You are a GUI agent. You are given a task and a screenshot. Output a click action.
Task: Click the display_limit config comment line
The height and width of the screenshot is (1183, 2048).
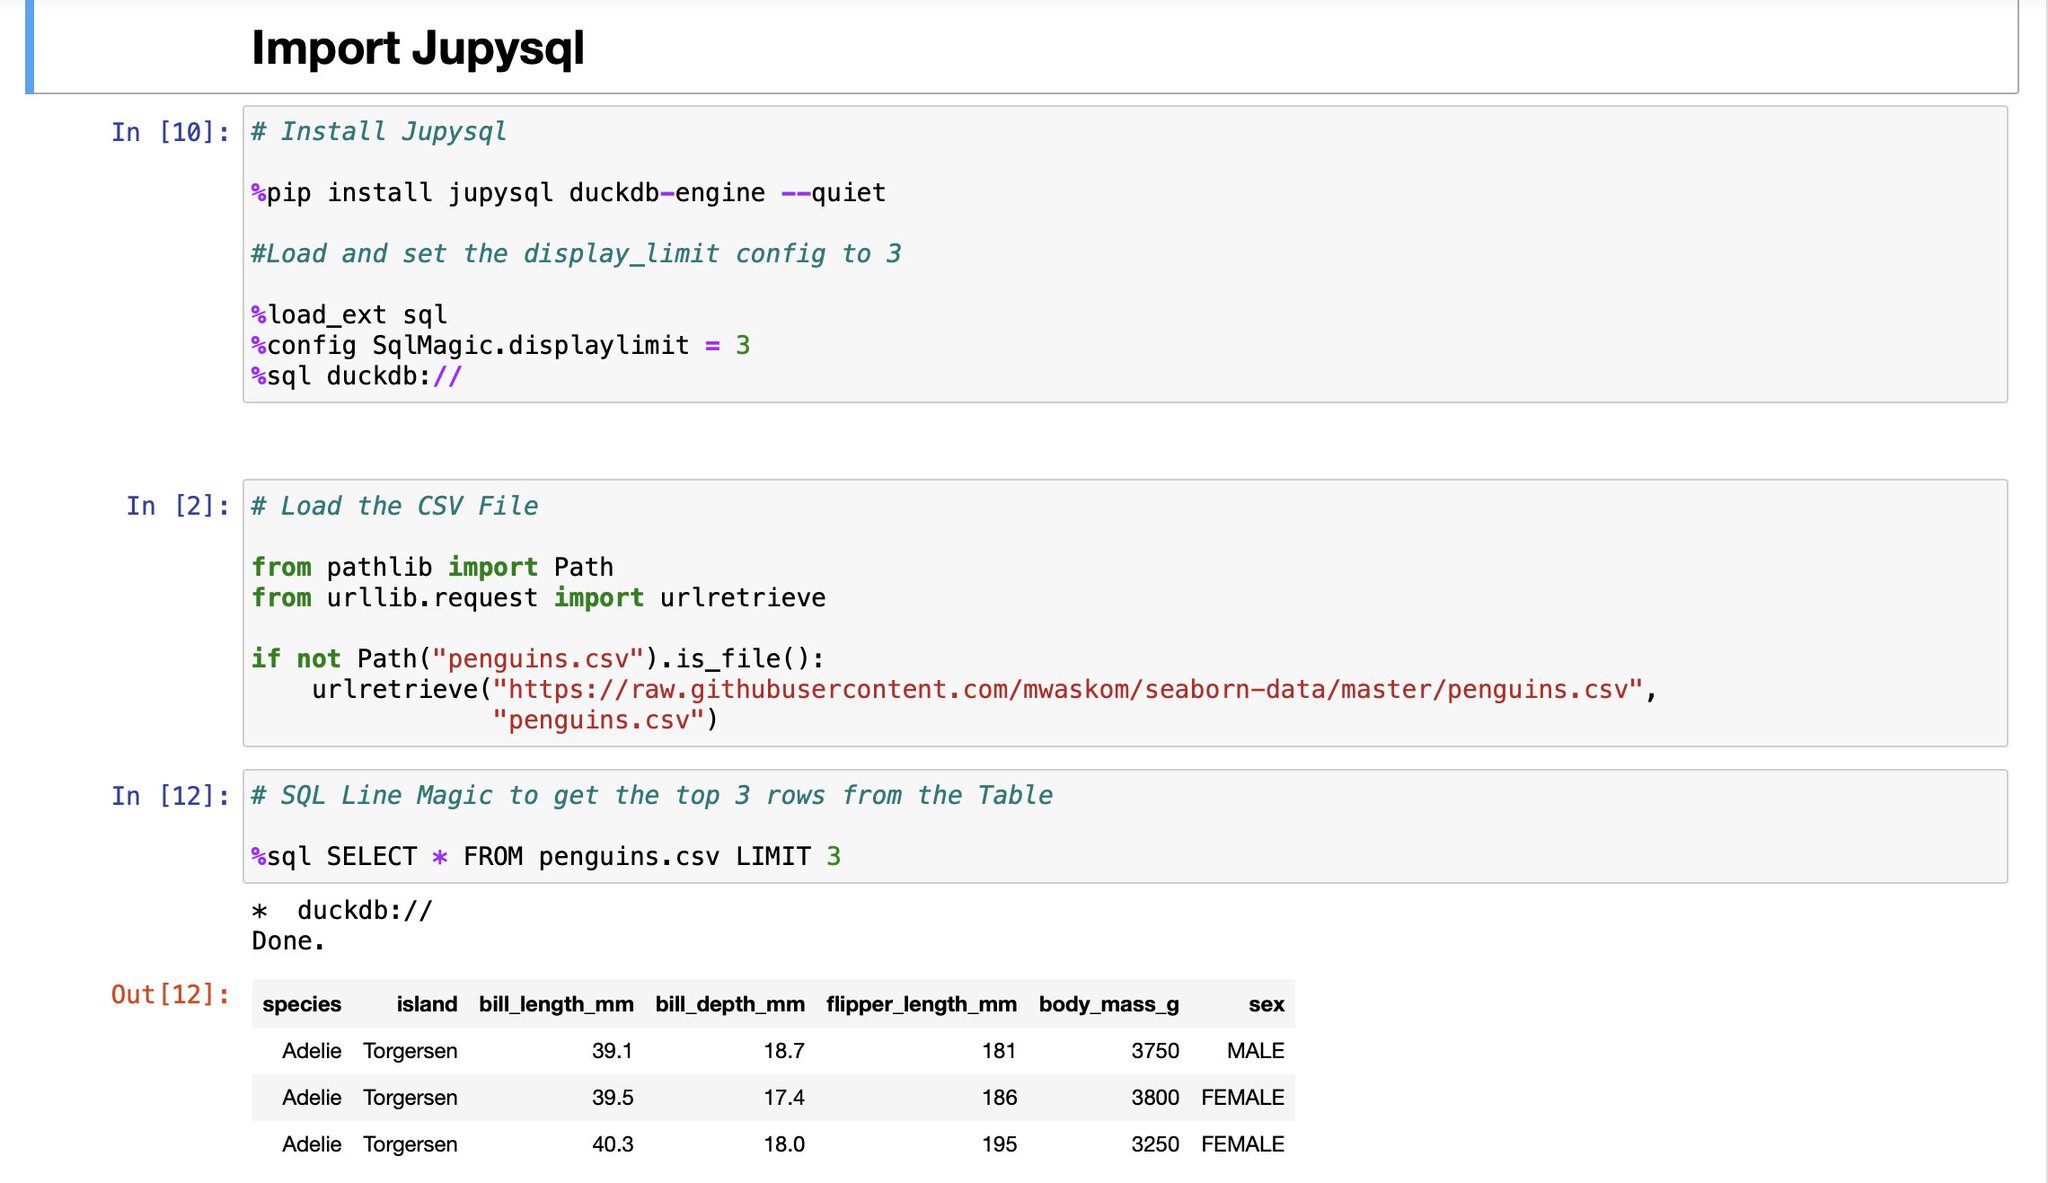tap(576, 254)
